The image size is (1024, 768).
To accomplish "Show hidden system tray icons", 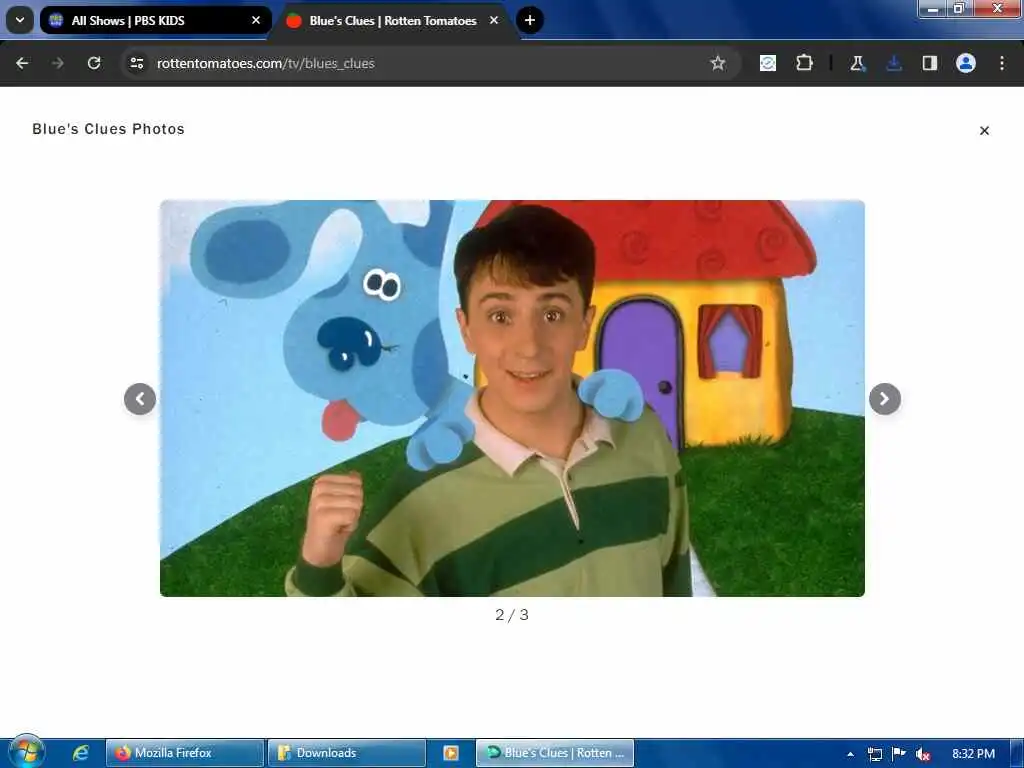I will click(x=850, y=754).
